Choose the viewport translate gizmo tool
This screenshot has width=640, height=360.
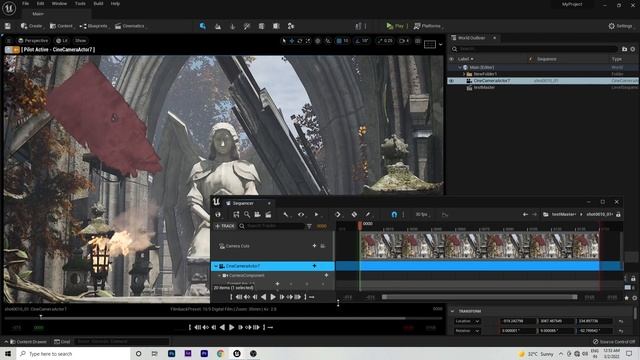coord(292,41)
